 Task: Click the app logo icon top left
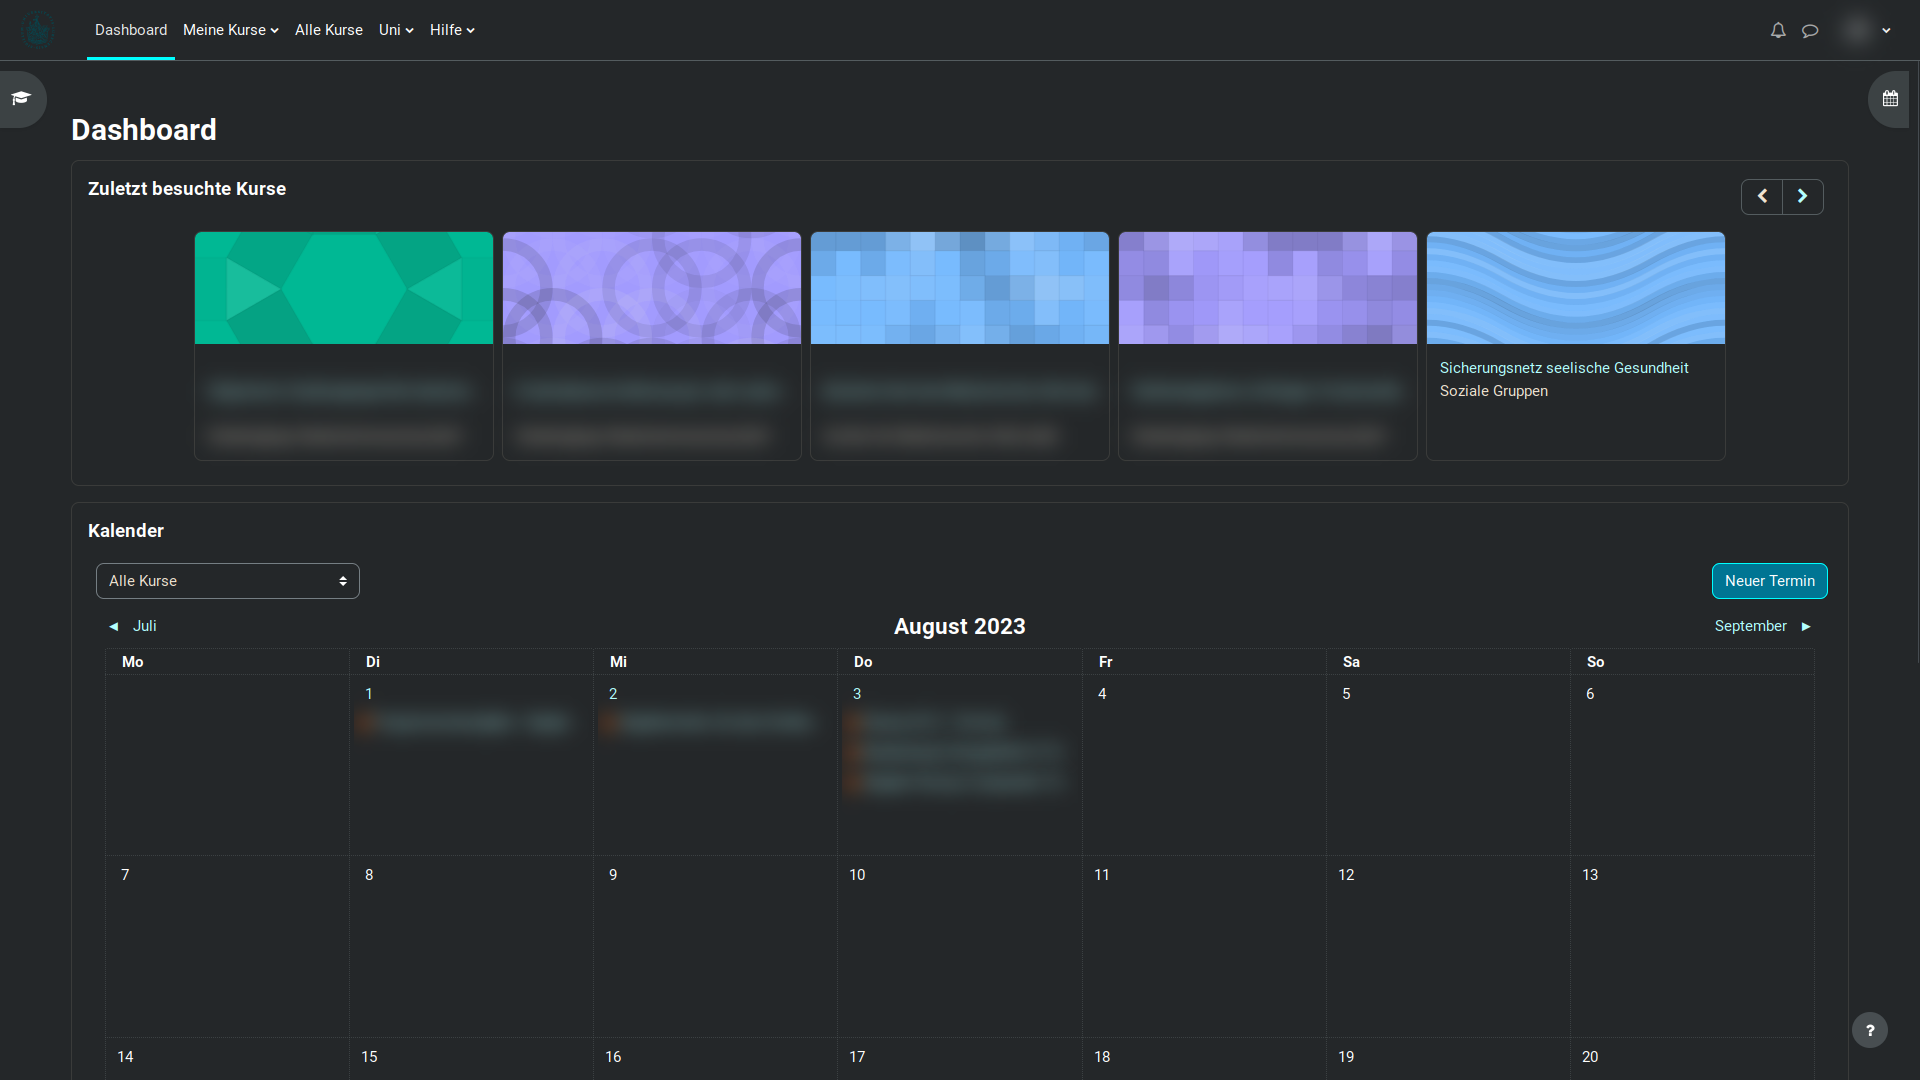(x=36, y=29)
